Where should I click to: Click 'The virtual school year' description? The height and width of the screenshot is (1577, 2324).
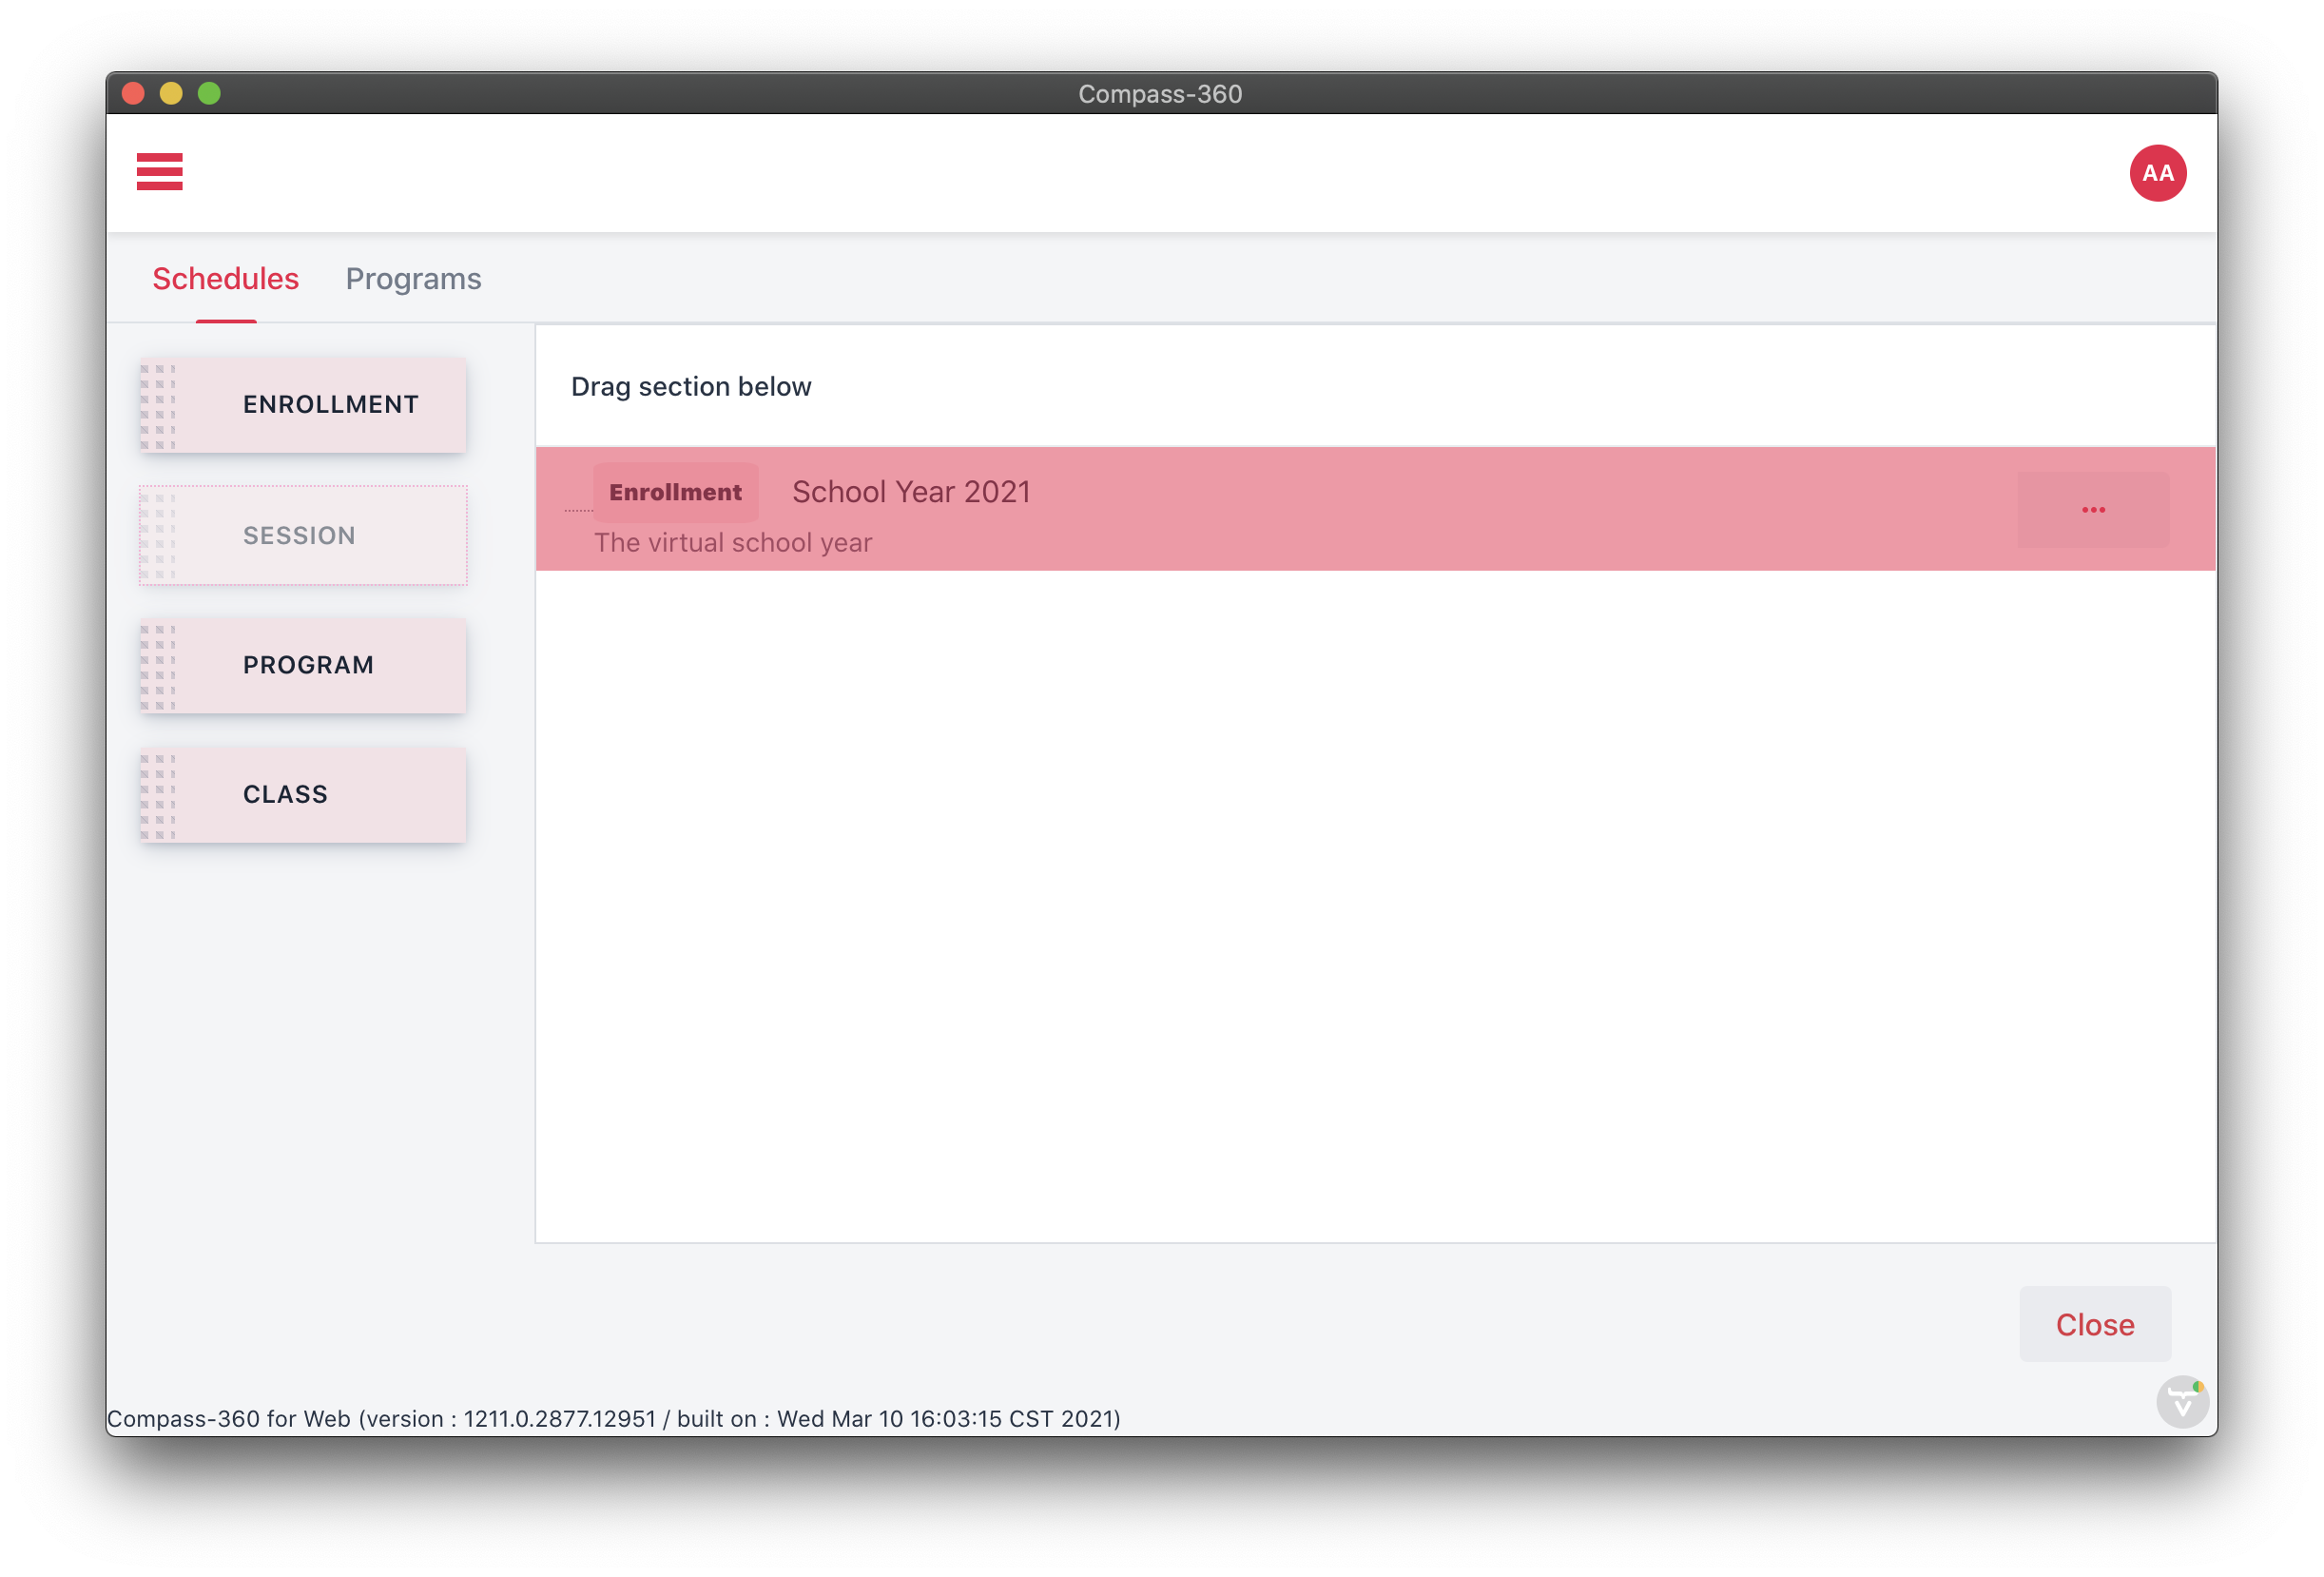(732, 543)
